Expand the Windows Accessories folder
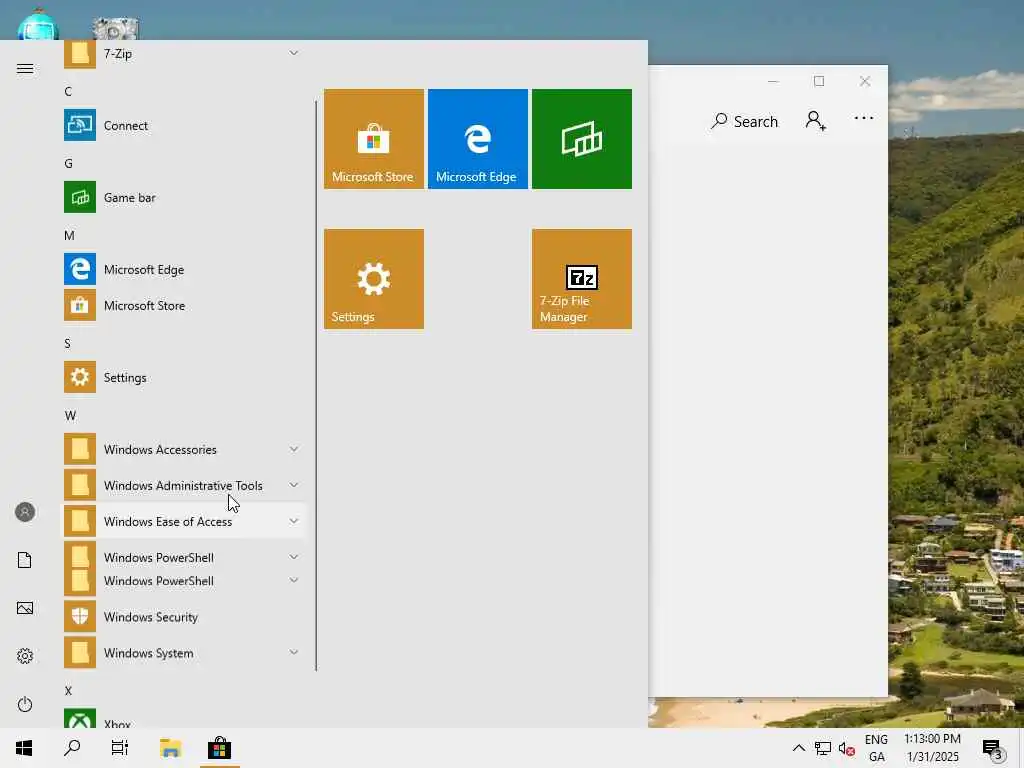Screen dimensions: 1024x768 184,449
